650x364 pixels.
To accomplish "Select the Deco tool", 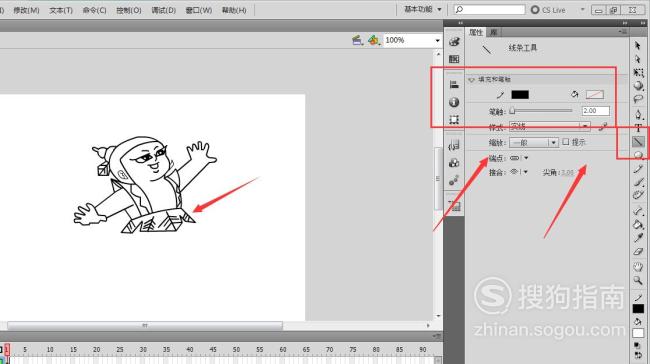I will (638, 195).
